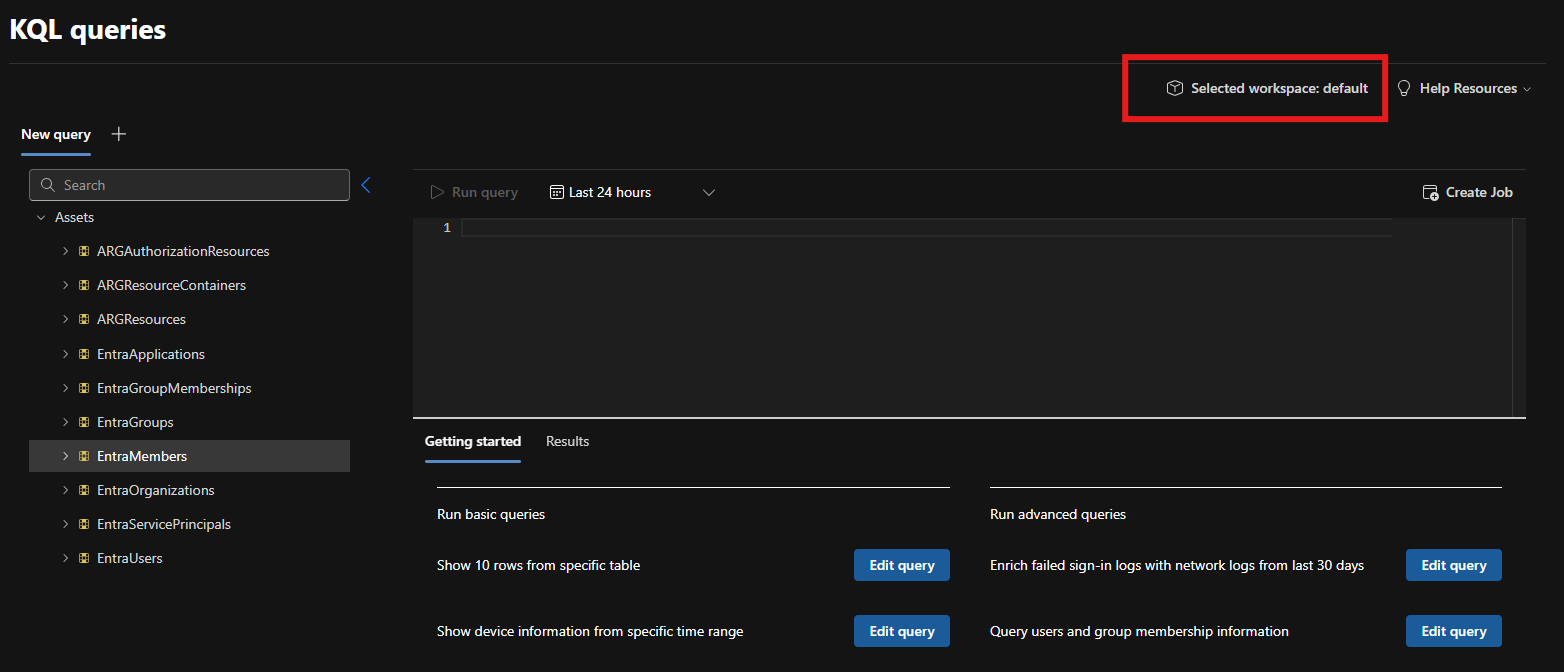The width and height of the screenshot is (1564, 672).
Task: Select the EntraOrganizations tree item
Action: [x=156, y=490]
